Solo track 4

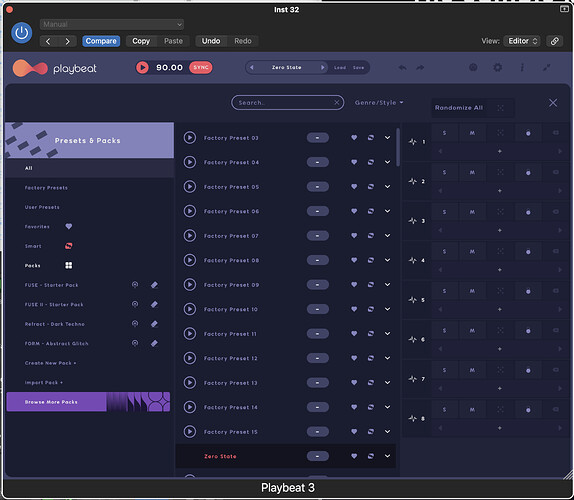pyautogui.click(x=444, y=251)
